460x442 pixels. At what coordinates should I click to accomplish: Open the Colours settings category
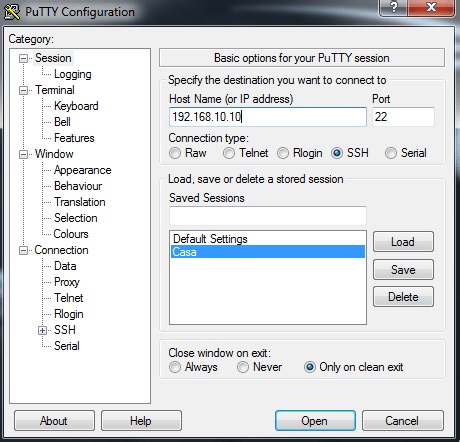pyautogui.click(x=71, y=234)
